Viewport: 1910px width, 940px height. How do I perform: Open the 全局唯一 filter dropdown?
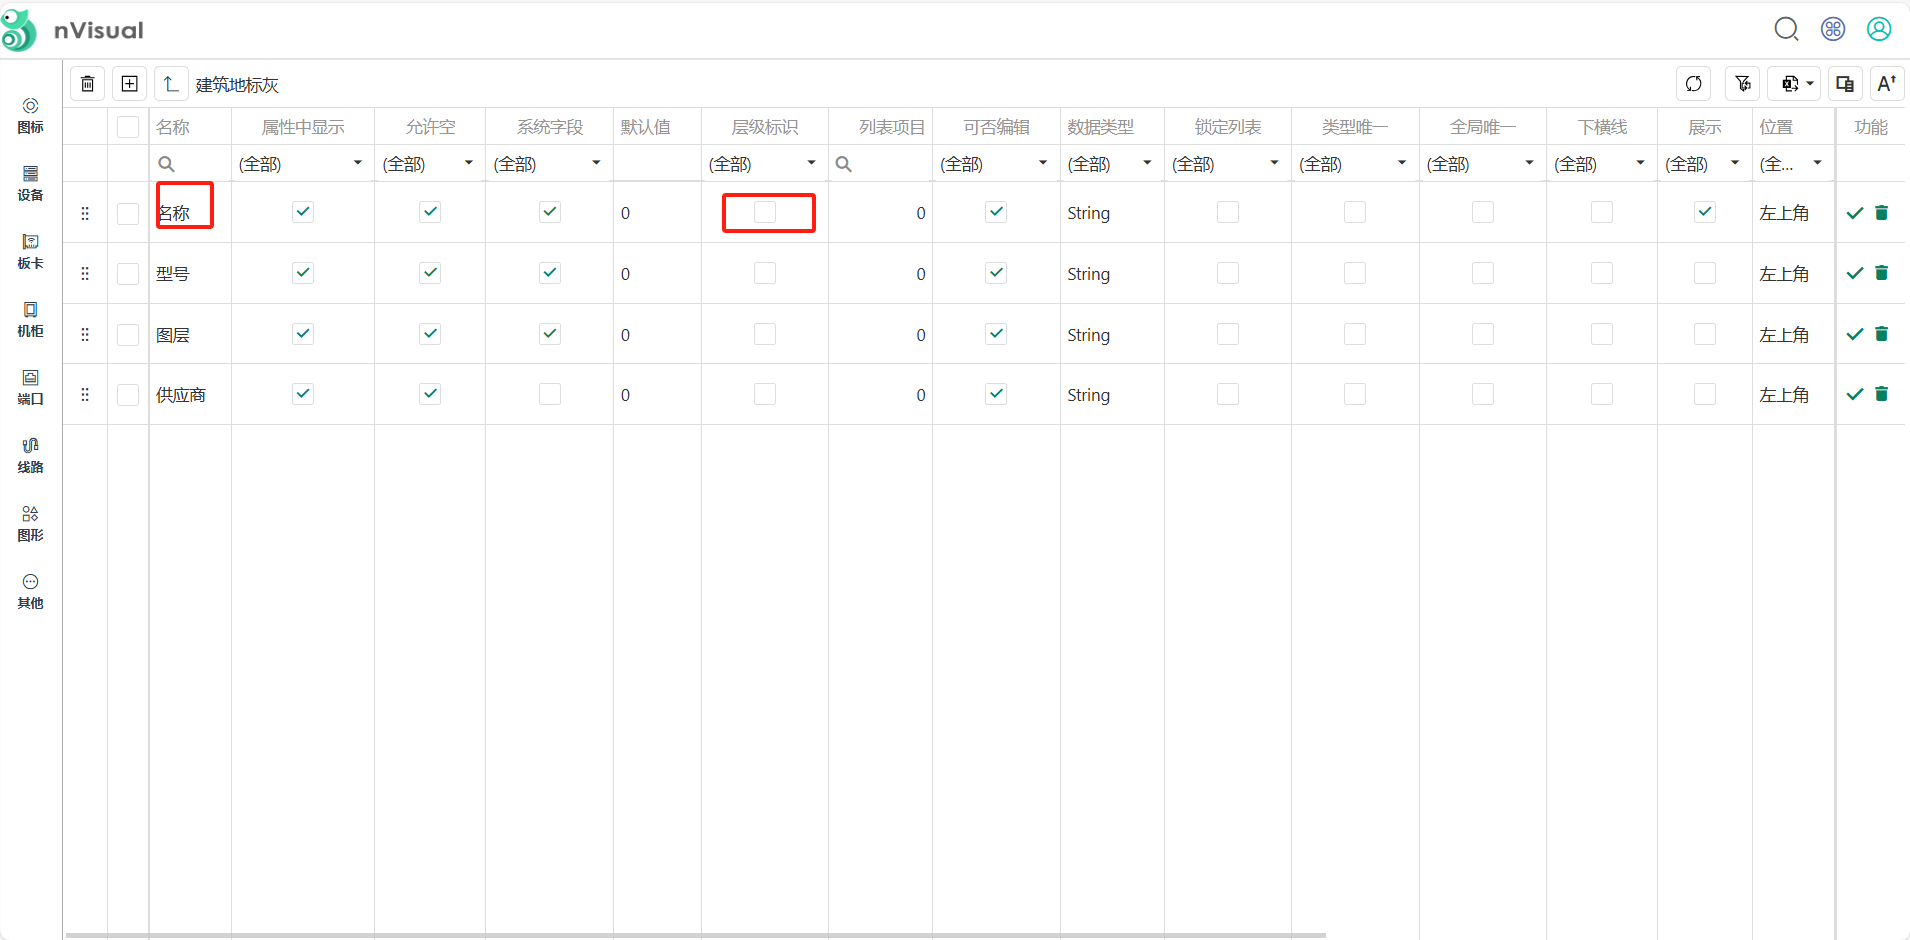[1483, 164]
